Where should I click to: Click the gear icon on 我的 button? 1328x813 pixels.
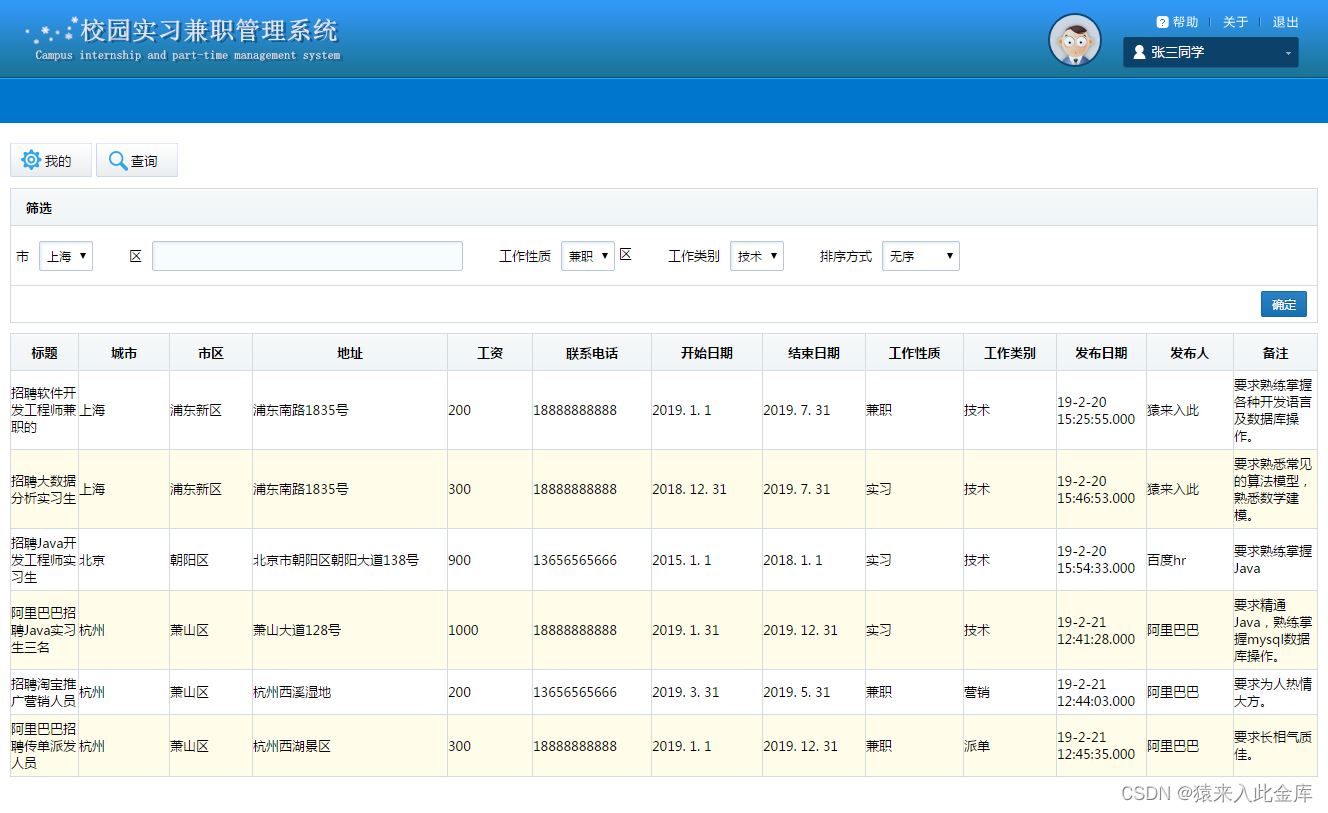coord(32,160)
